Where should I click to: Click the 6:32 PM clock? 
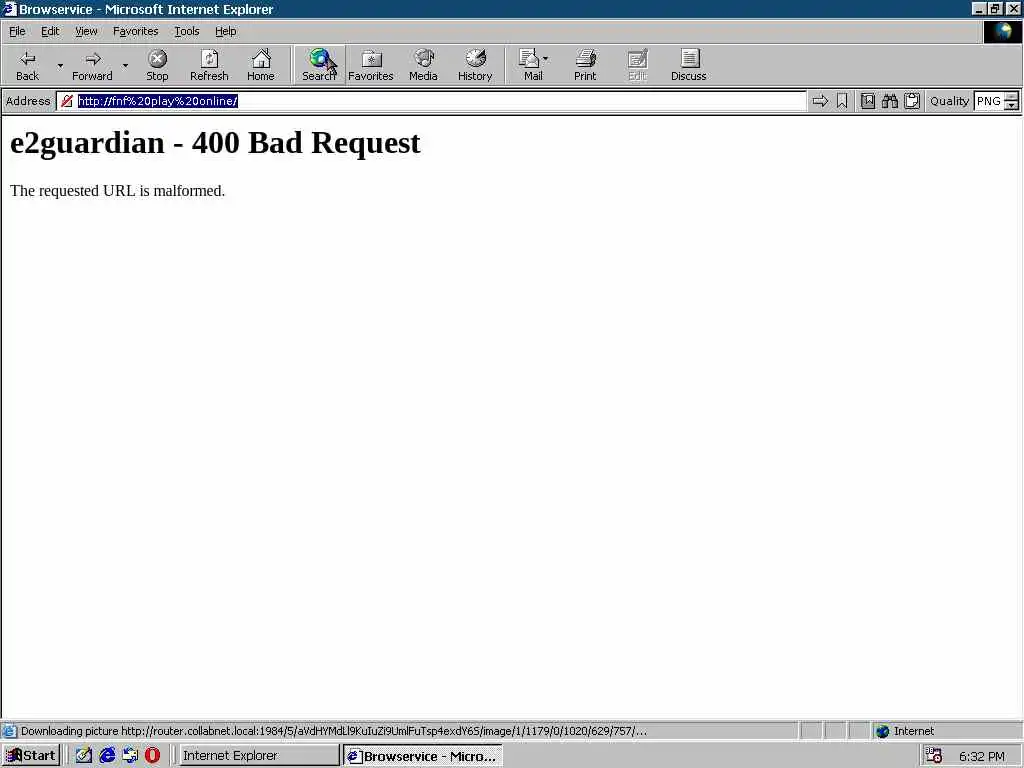(982, 756)
